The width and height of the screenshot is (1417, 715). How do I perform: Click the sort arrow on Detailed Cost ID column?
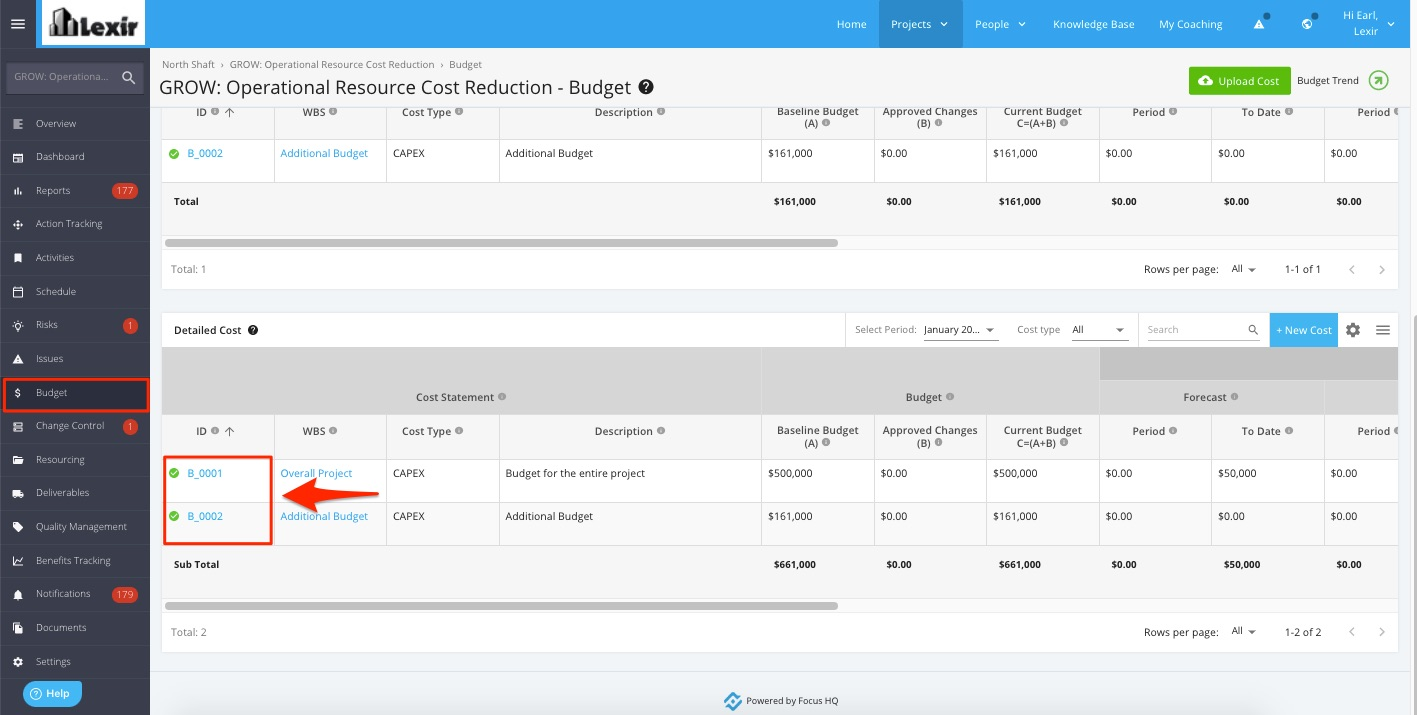(x=229, y=431)
